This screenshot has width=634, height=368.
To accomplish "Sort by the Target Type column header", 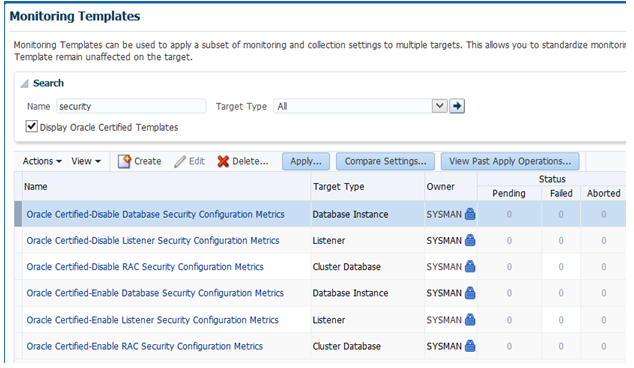I will pyautogui.click(x=338, y=187).
